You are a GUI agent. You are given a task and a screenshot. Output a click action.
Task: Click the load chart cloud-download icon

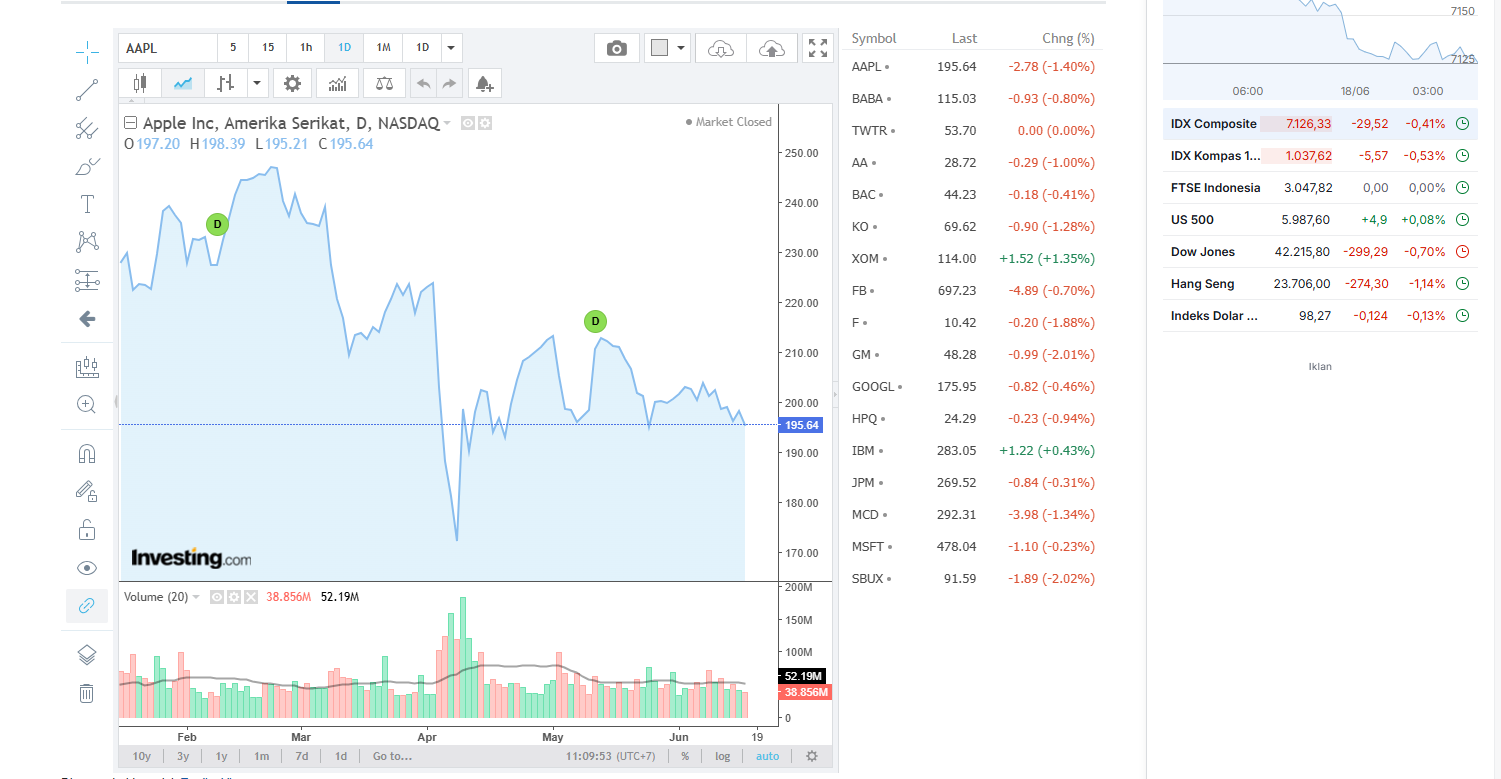click(721, 48)
